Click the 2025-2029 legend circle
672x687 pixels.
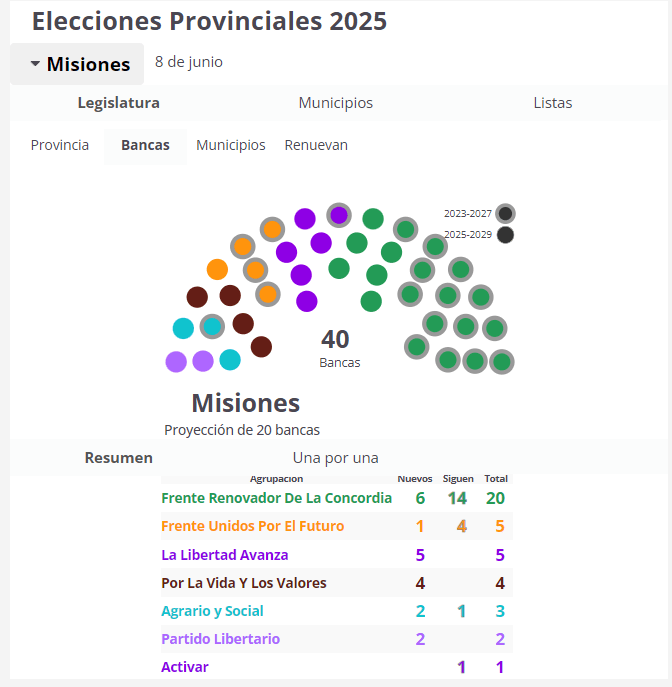(x=505, y=235)
